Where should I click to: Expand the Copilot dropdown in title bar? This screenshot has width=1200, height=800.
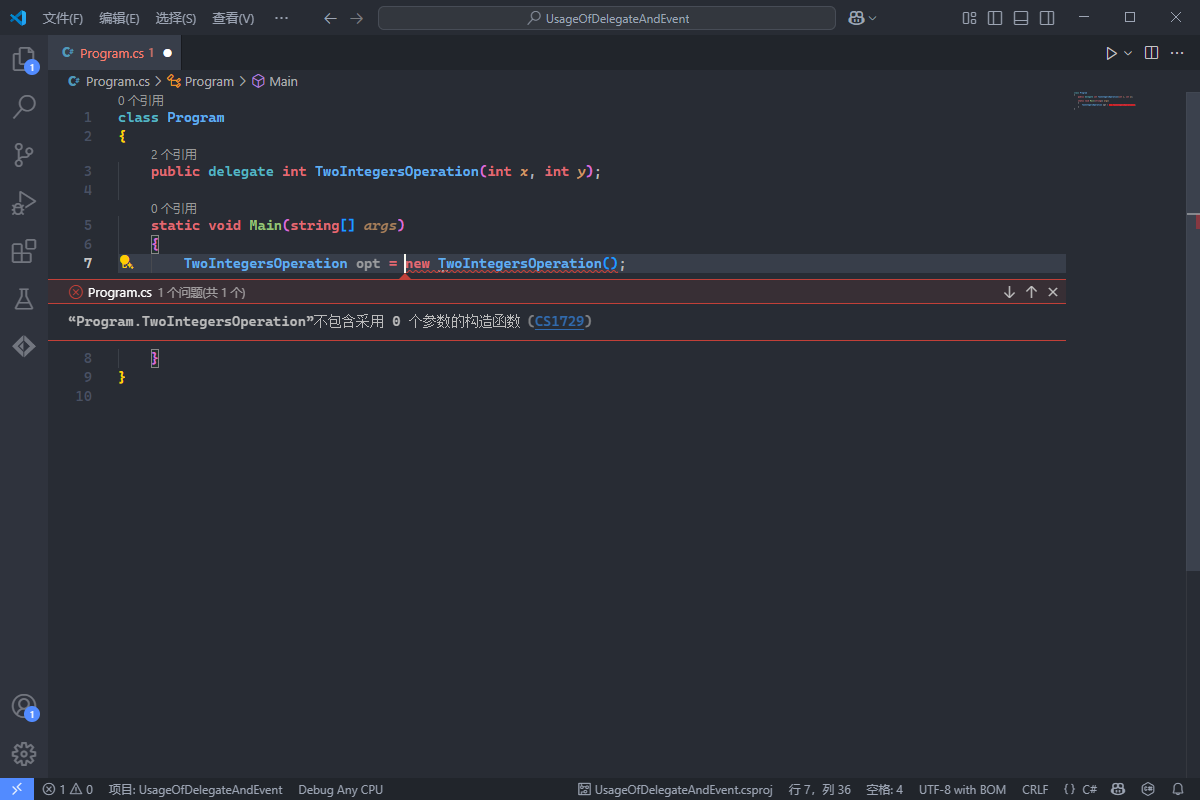click(873, 18)
